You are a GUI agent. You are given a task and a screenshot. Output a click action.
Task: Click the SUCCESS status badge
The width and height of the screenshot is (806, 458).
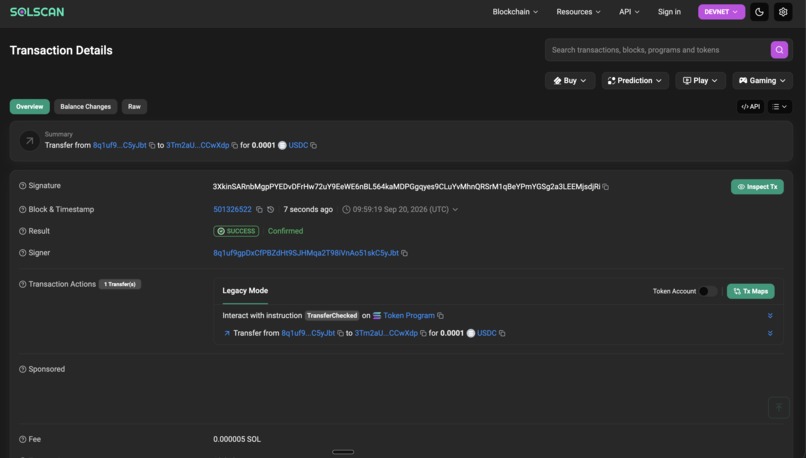(x=236, y=231)
